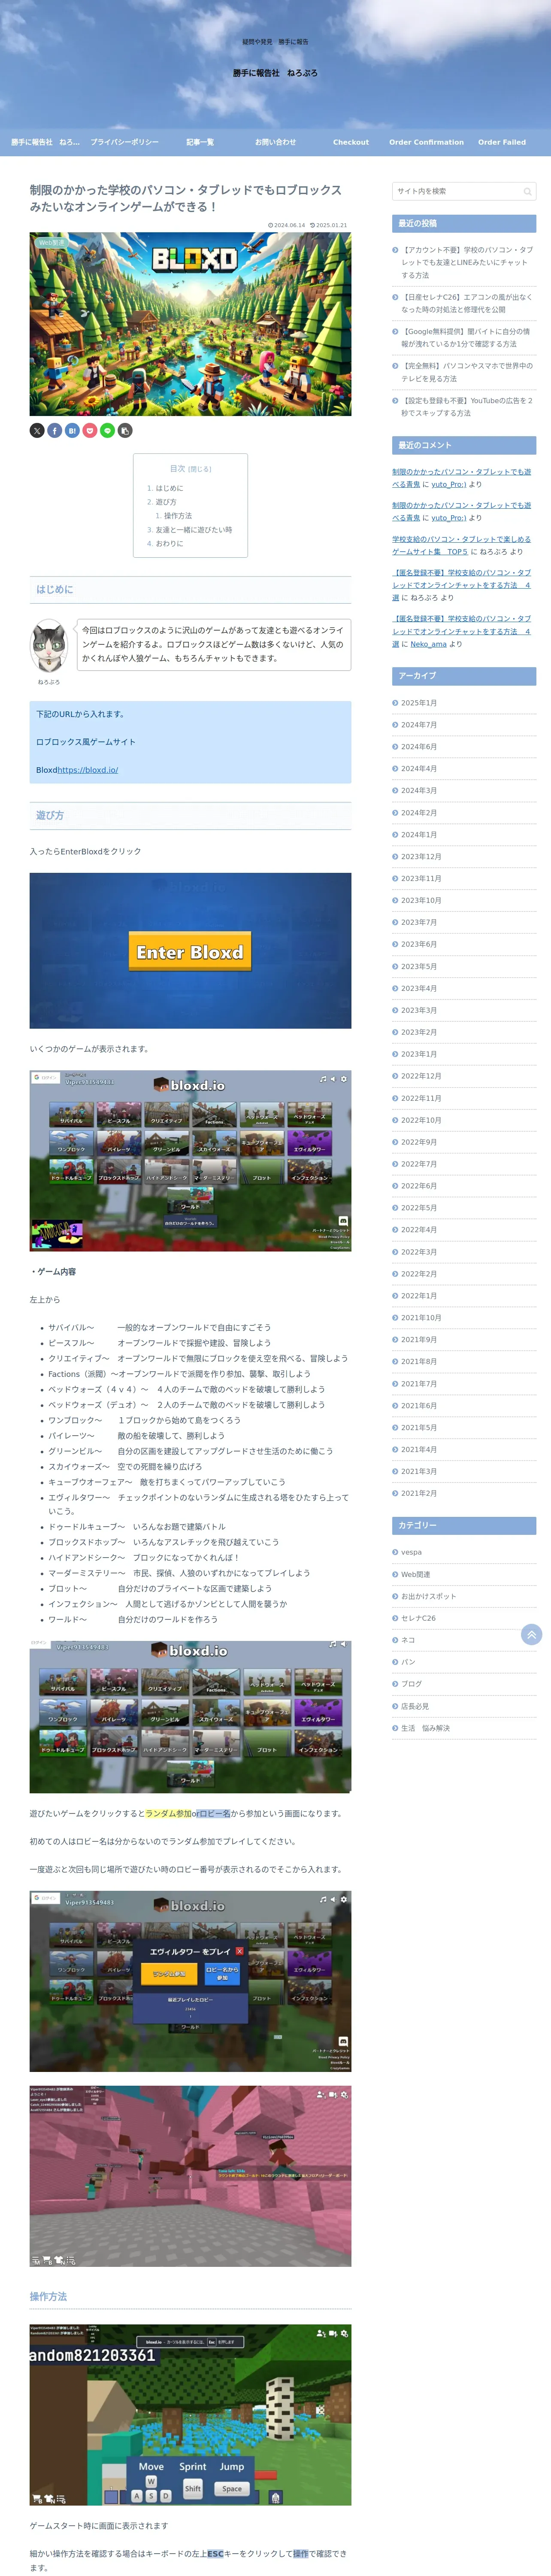Open お問い合わせ in the navigation bar
This screenshot has height=2576, width=551.
coord(275,142)
